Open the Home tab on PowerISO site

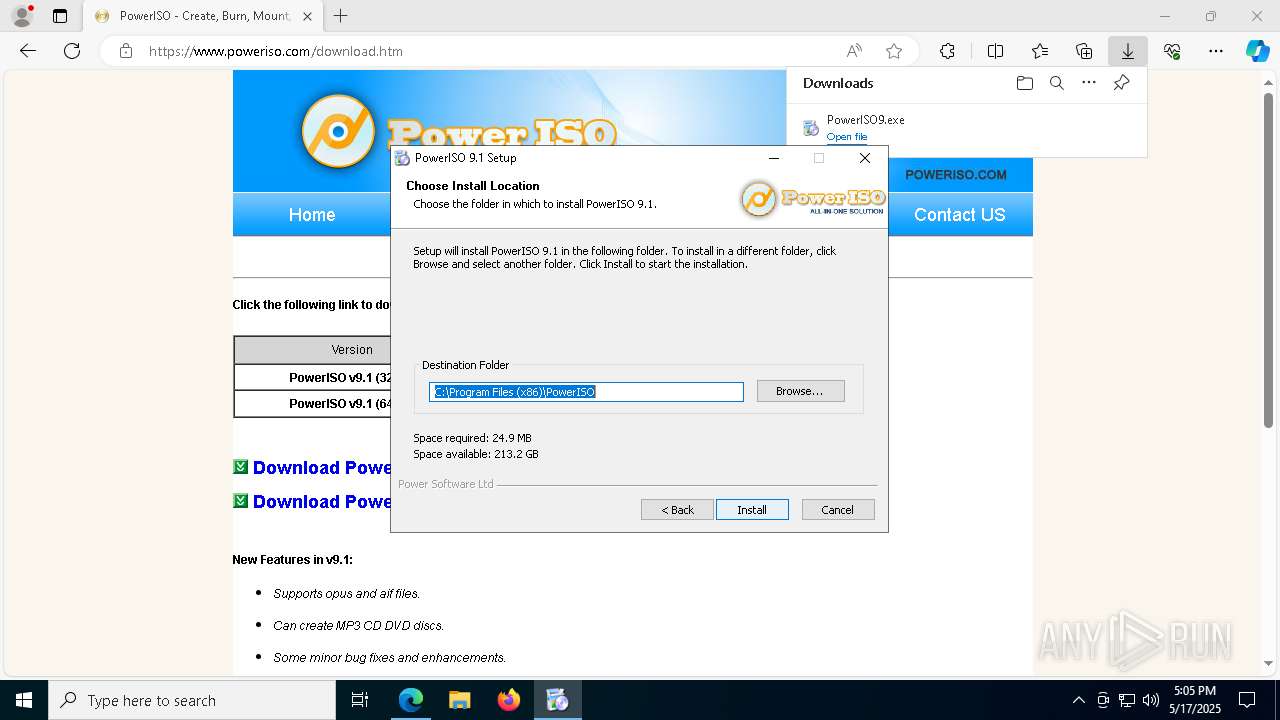pos(312,215)
